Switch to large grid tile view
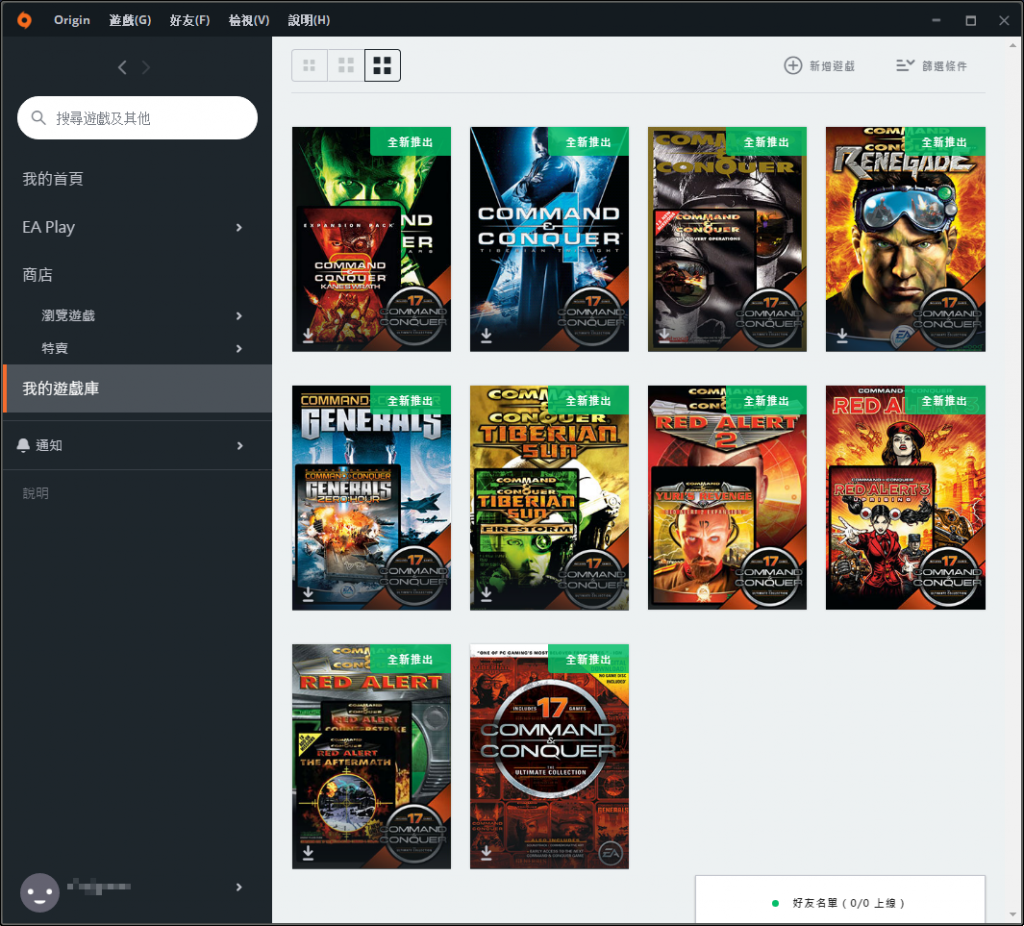 coord(382,65)
